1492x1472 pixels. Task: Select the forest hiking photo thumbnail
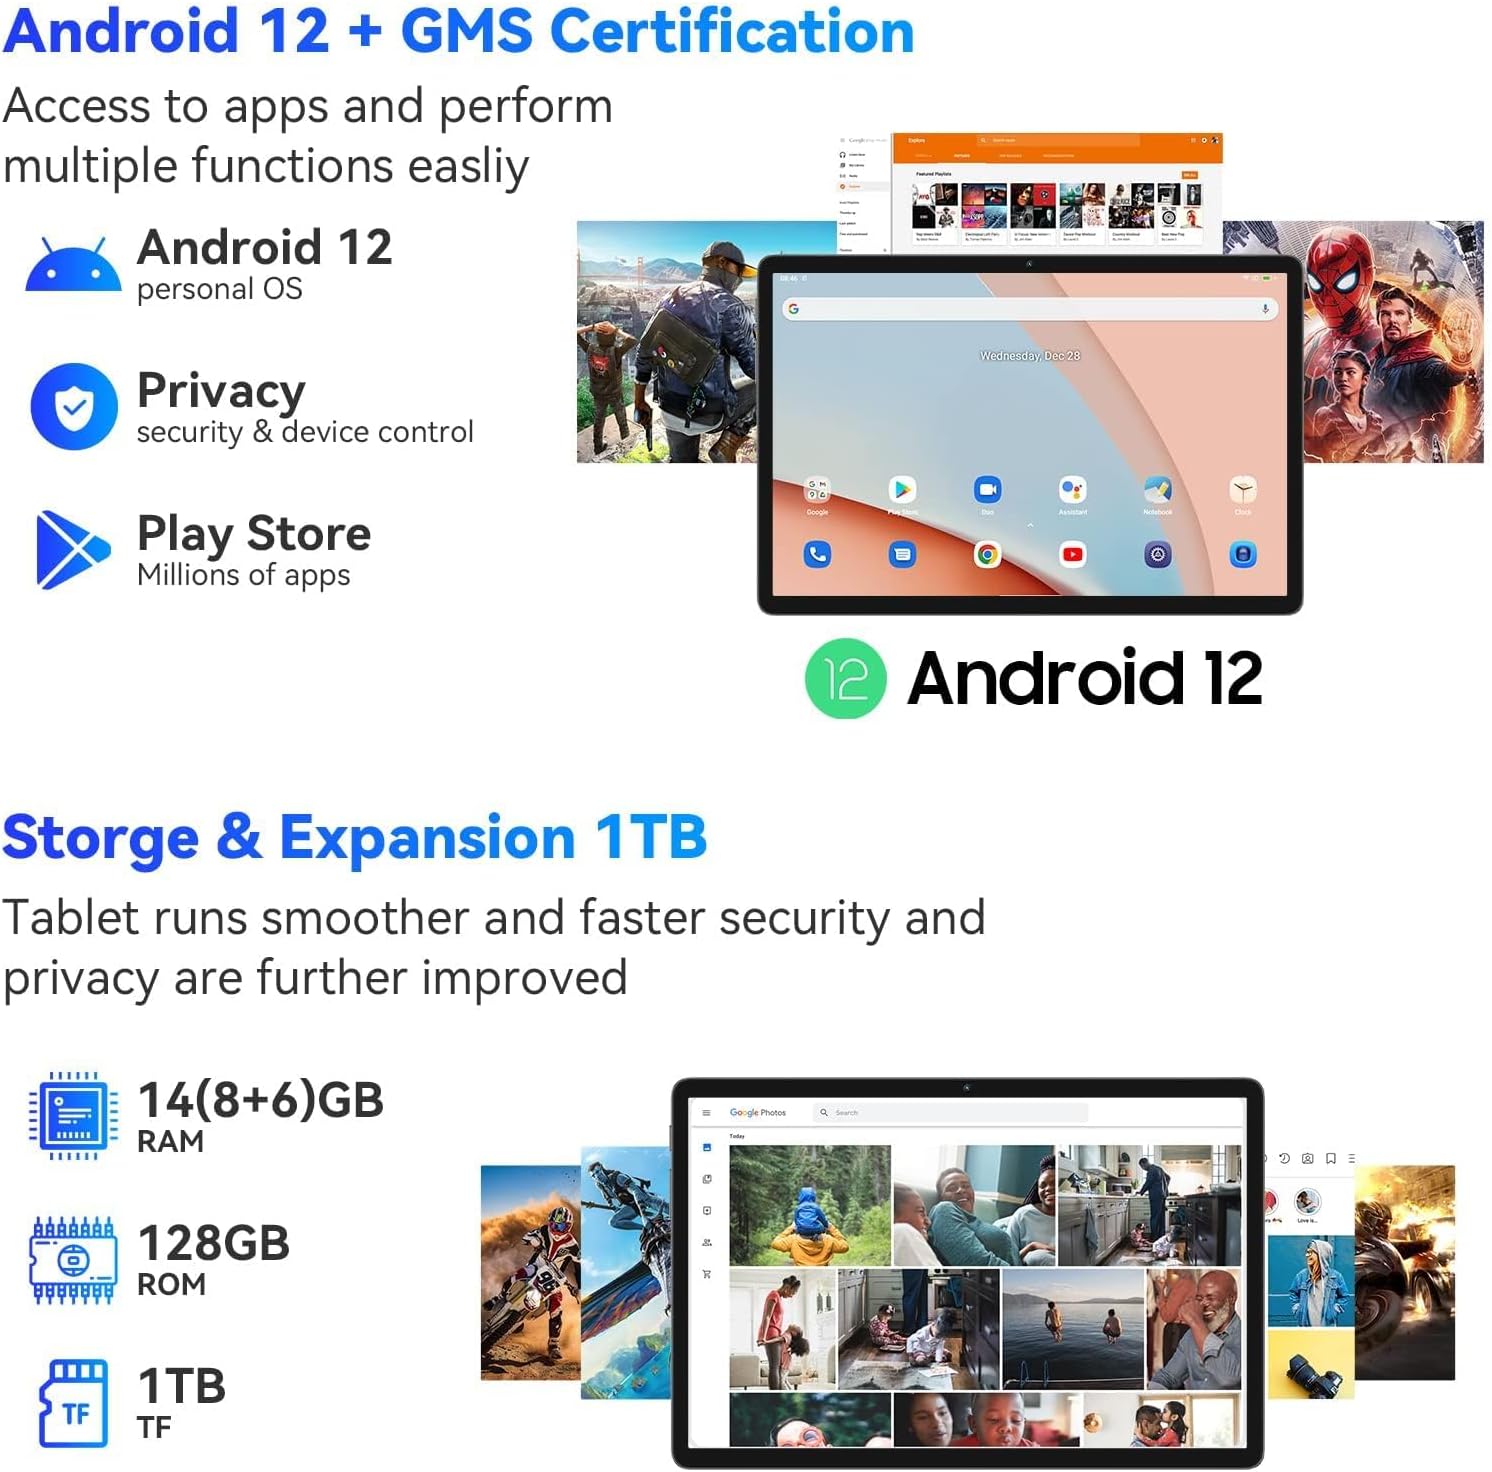tap(810, 1205)
